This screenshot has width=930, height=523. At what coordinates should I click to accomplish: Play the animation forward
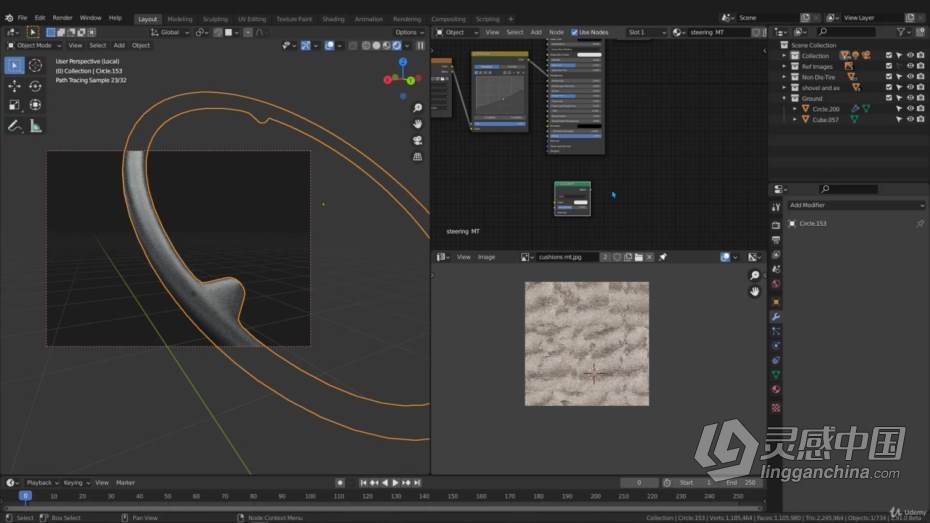click(x=396, y=483)
